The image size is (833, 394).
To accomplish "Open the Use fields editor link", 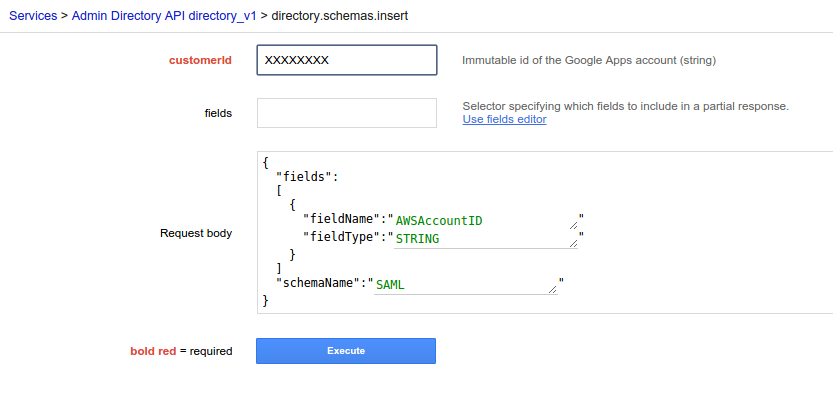I will 504,119.
